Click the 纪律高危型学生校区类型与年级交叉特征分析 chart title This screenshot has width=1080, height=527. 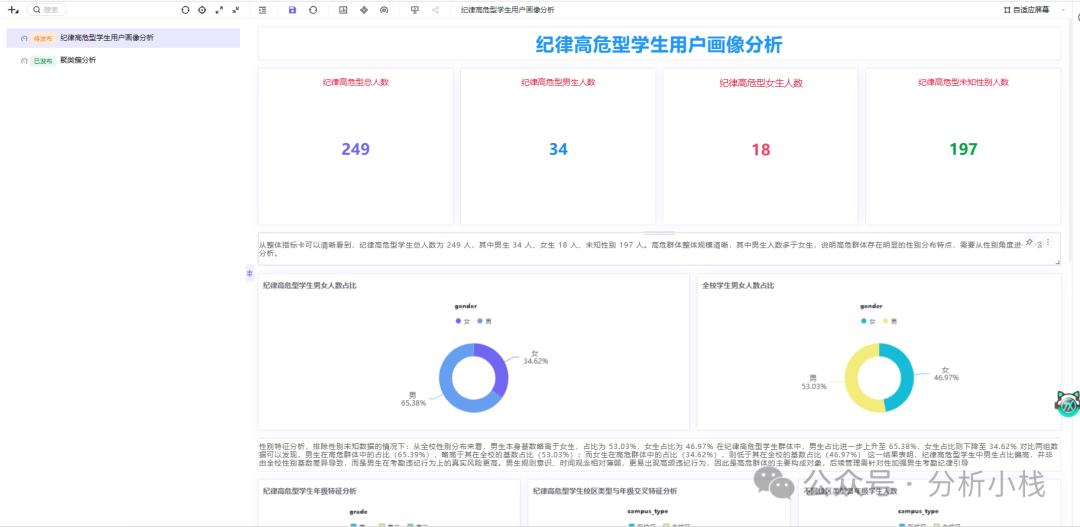coord(605,490)
